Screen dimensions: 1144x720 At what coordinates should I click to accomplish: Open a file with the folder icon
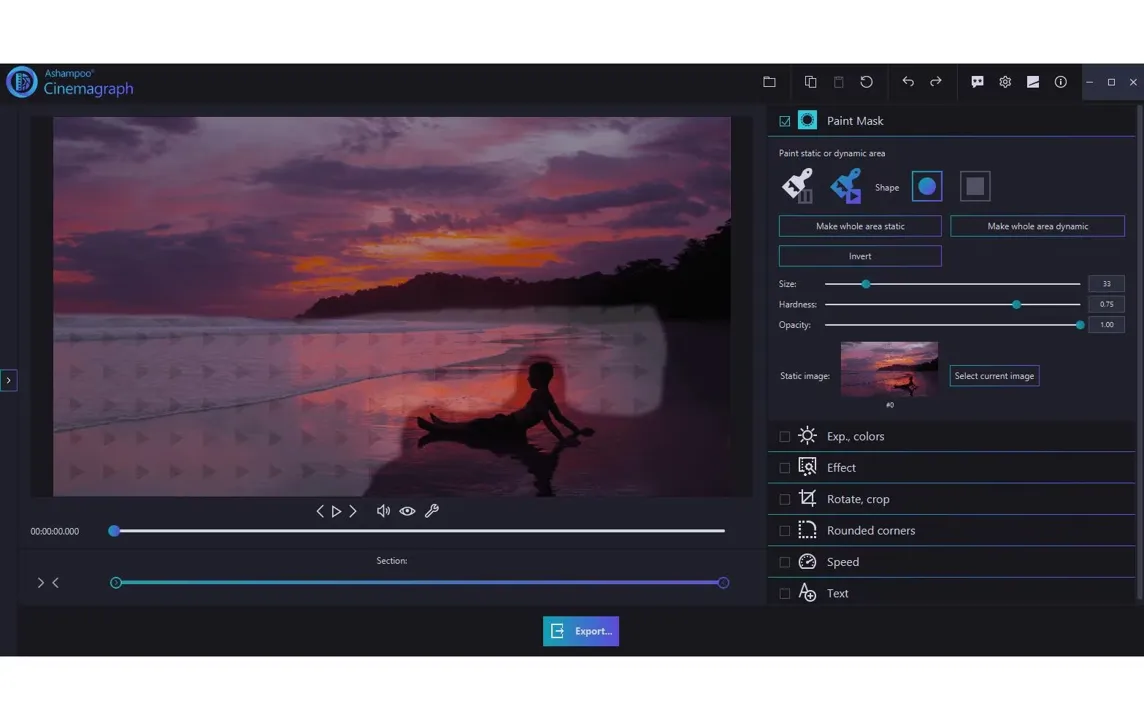[769, 82]
